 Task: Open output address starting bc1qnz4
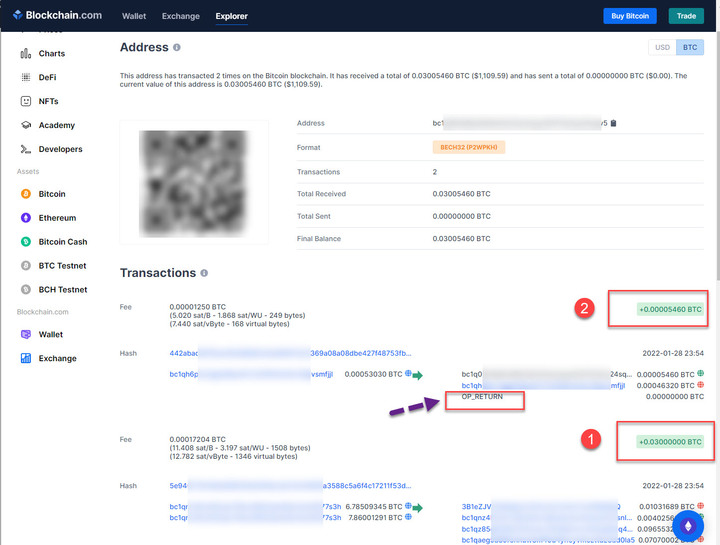click(547, 517)
